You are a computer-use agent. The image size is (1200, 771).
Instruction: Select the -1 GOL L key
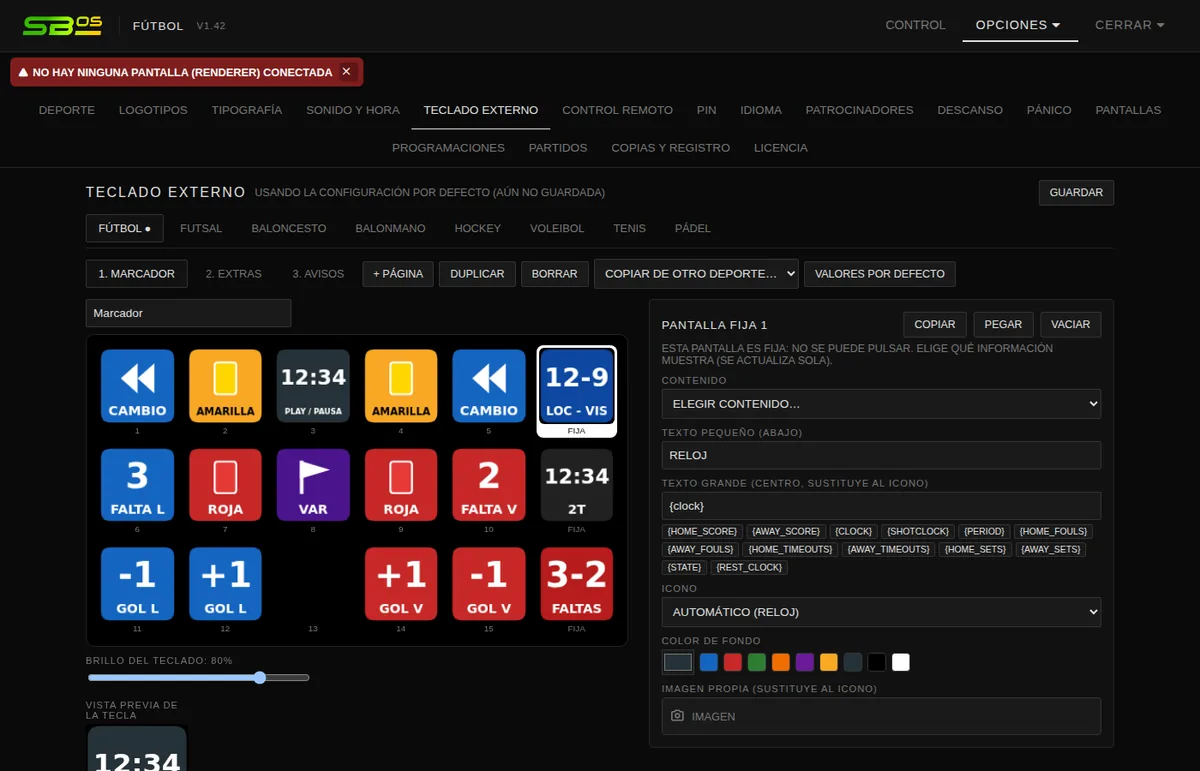coord(137,584)
